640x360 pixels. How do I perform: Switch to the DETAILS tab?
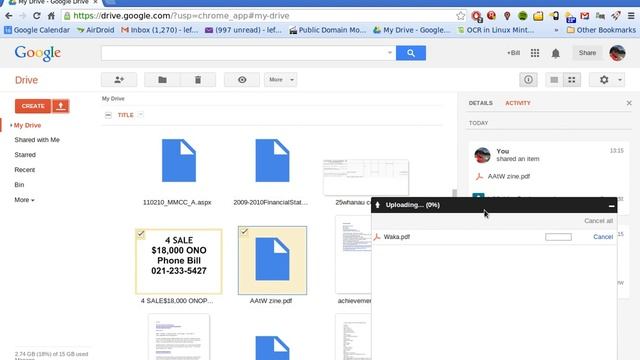[x=480, y=103]
